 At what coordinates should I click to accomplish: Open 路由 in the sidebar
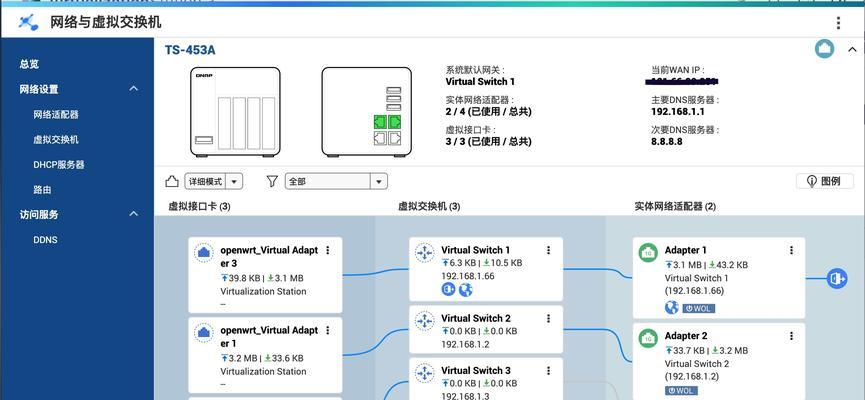pyautogui.click(x=42, y=190)
